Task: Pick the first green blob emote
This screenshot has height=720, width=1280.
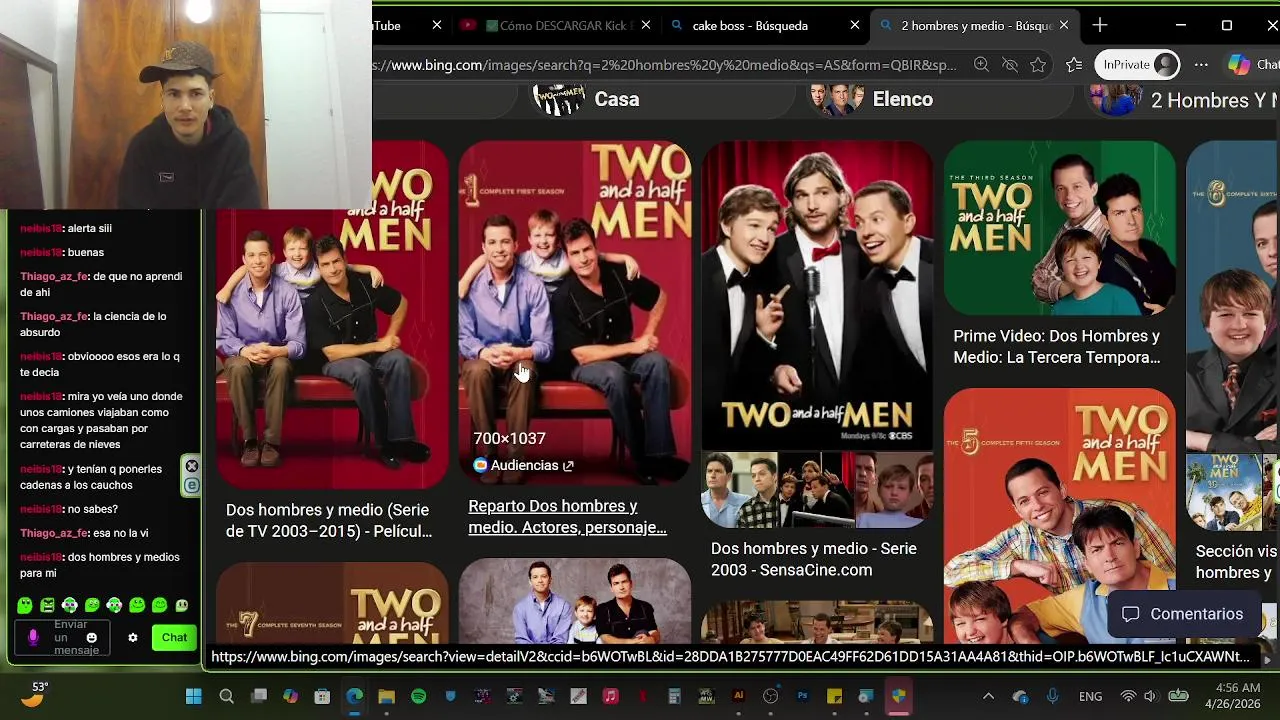Action: (25, 605)
